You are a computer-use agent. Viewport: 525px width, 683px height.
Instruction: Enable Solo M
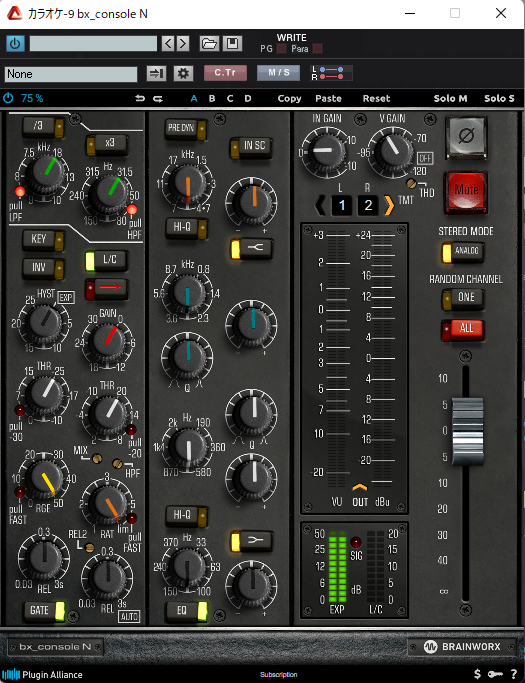point(450,98)
